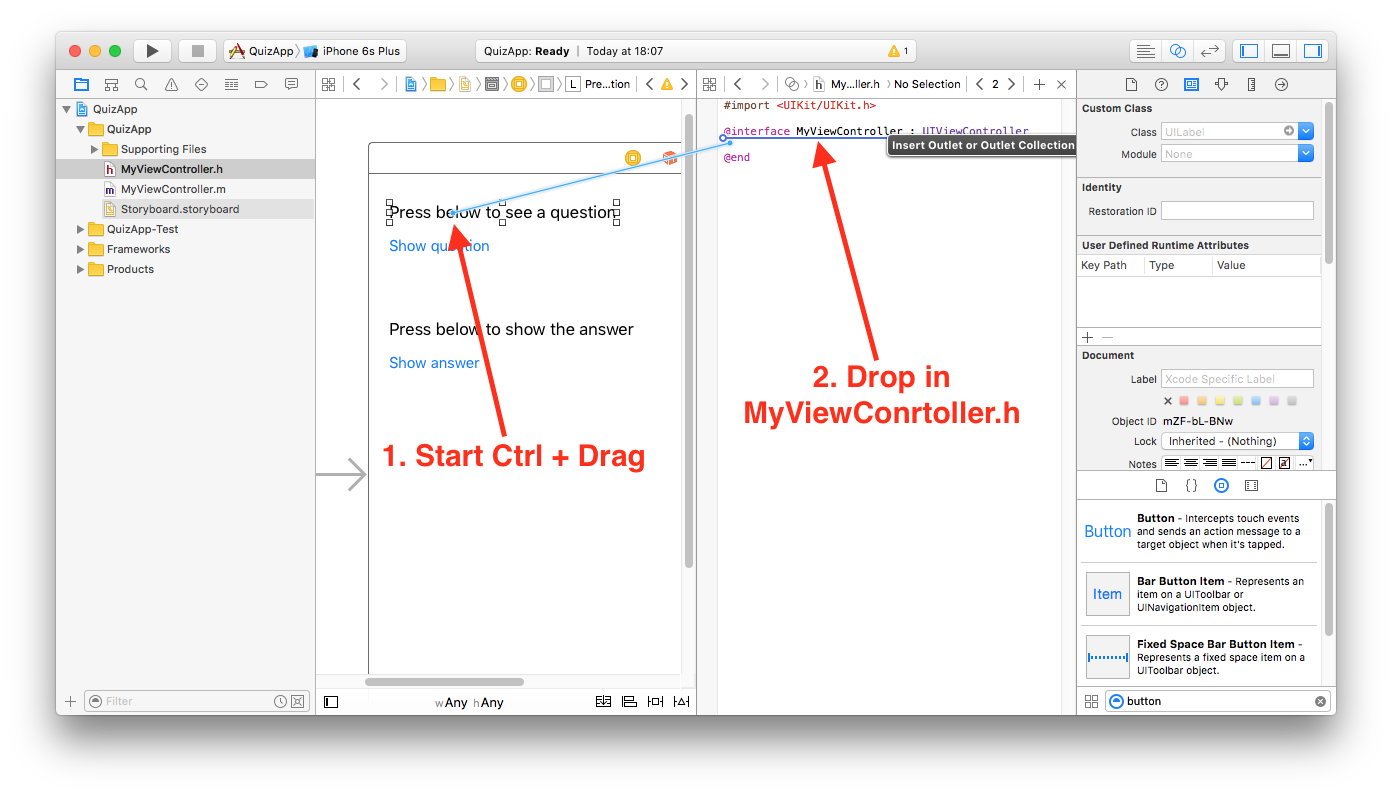Toggle the Utilities panel visibility

coord(1313,51)
